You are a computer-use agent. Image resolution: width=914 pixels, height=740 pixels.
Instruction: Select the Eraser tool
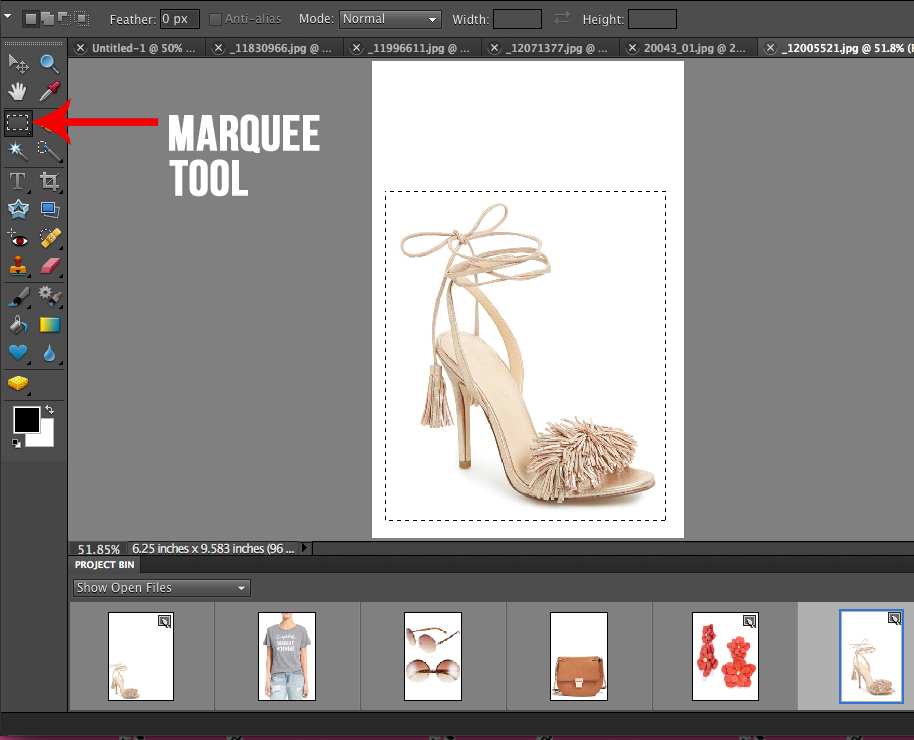point(48,266)
